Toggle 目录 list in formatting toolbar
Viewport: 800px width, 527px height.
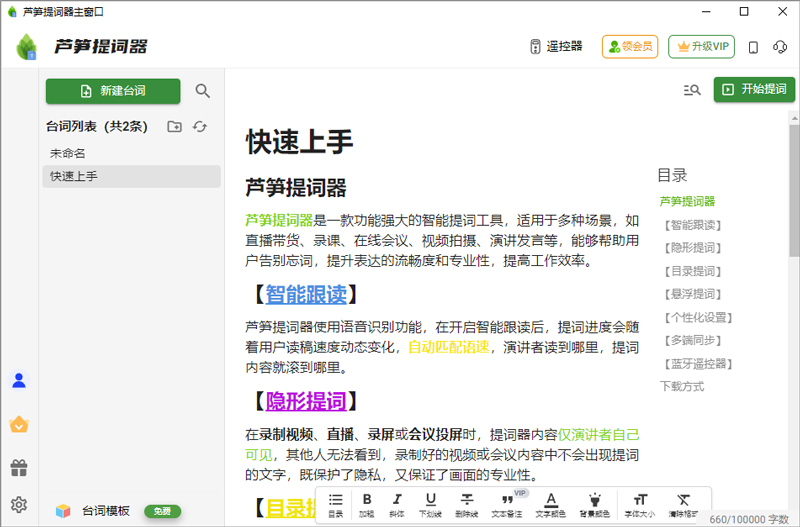pos(336,505)
